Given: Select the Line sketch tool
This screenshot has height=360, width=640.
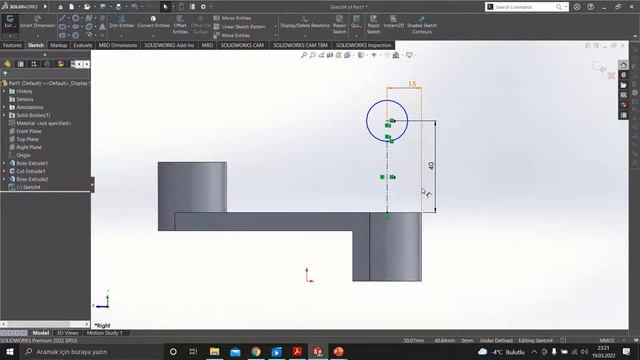Looking at the screenshot, I should [x=62, y=18].
